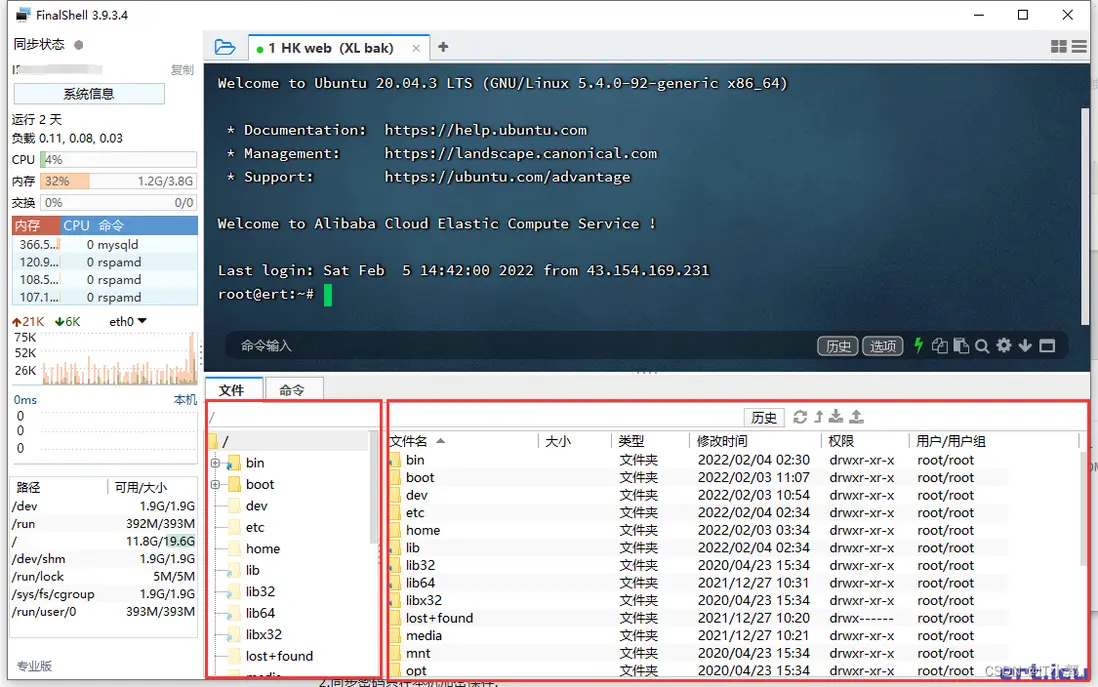Click the 交换 swap usage bar
The height and width of the screenshot is (687, 1098).
point(118,203)
